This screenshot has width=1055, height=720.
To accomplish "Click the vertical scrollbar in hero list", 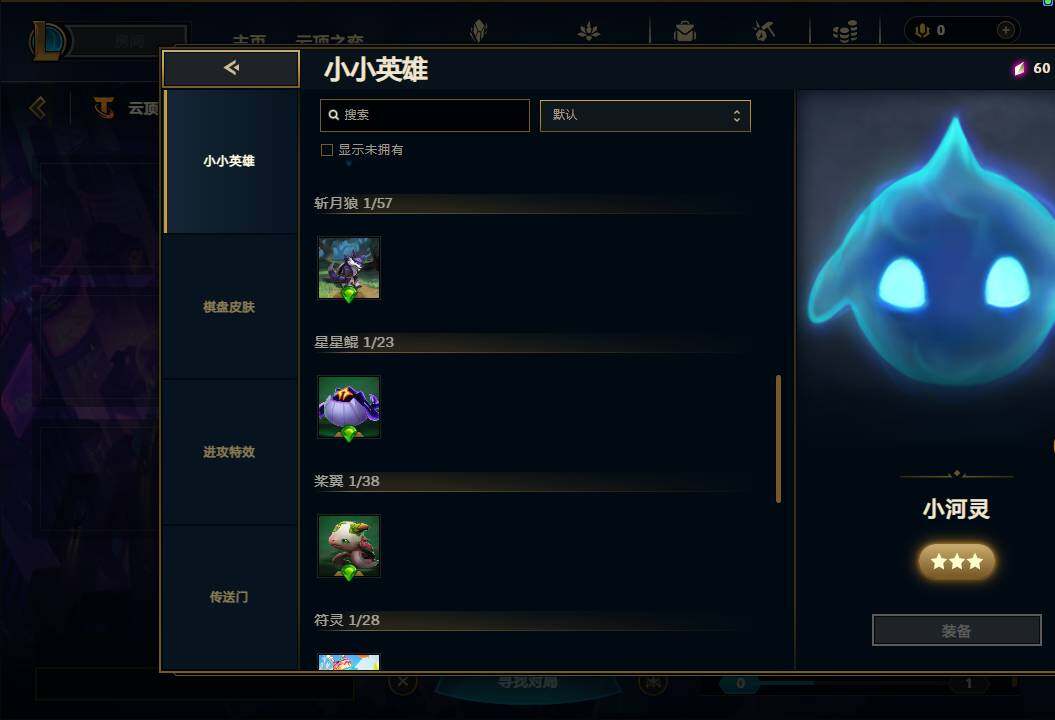I will [778, 439].
